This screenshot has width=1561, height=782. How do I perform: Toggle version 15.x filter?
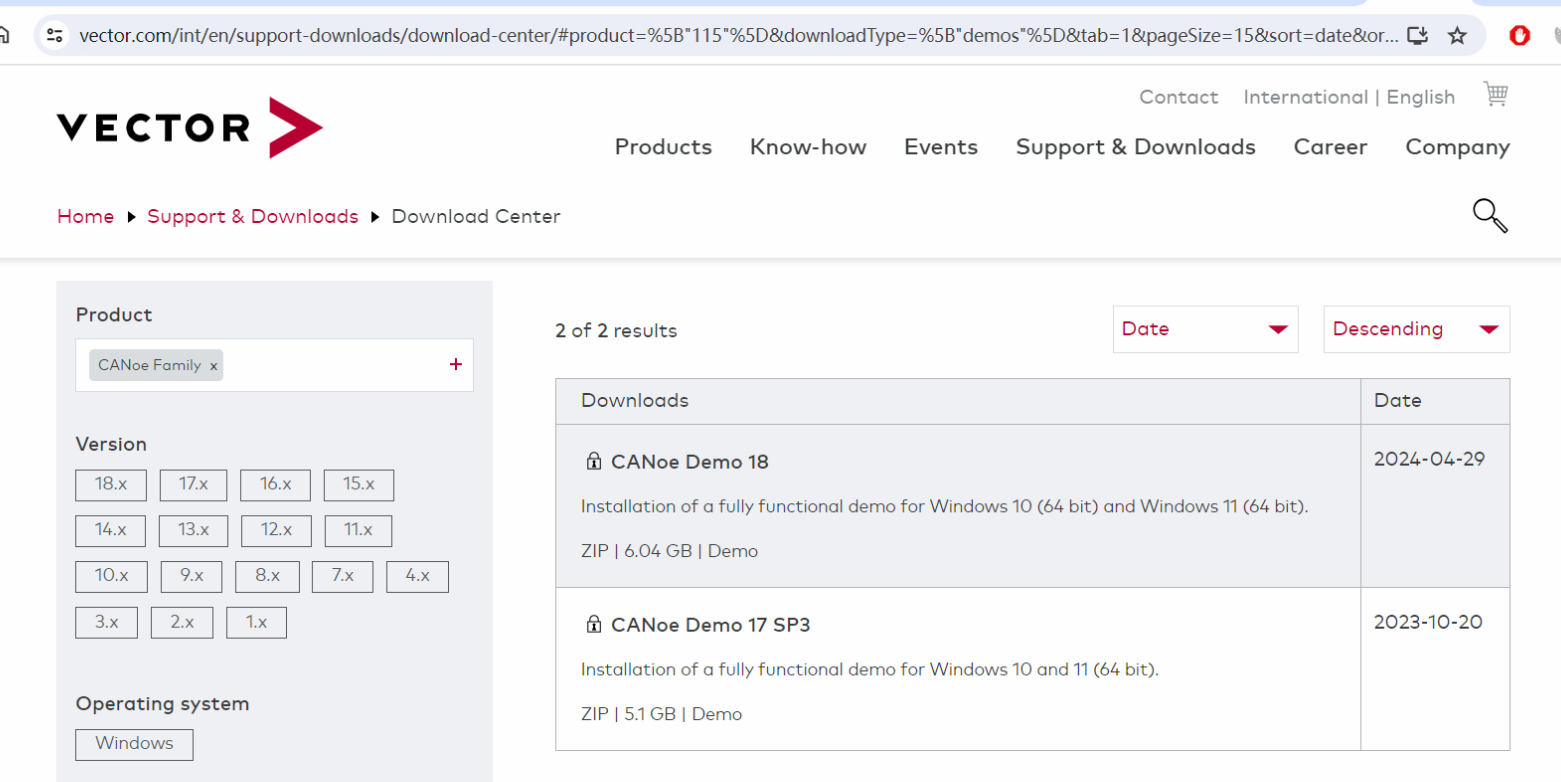(358, 485)
